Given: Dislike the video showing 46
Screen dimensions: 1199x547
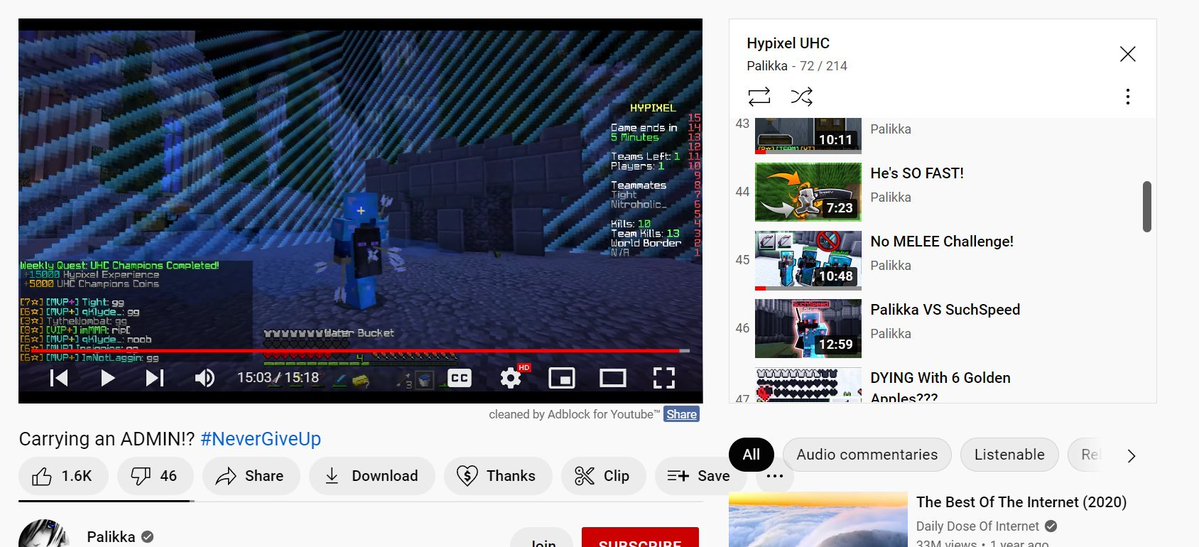Looking at the screenshot, I should [154, 476].
